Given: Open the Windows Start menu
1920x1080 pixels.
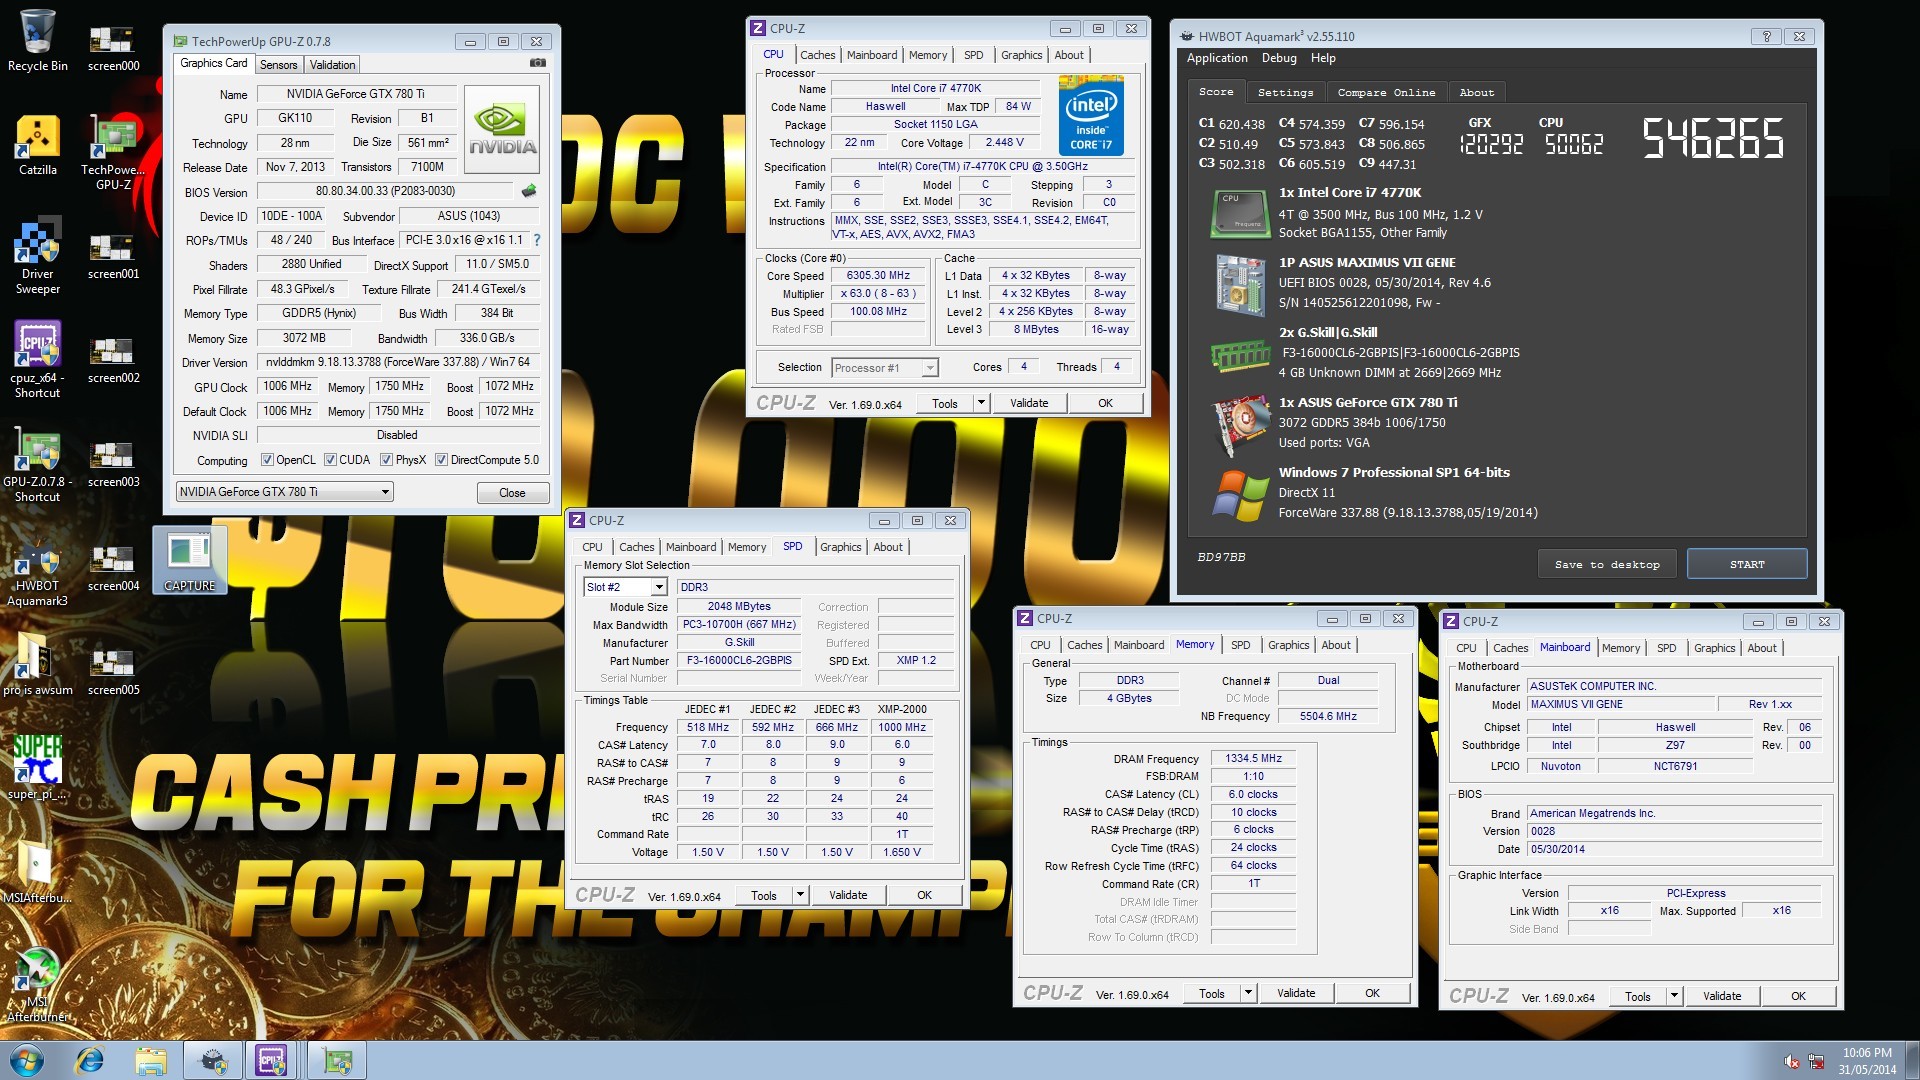Looking at the screenshot, I should [x=27, y=1060].
